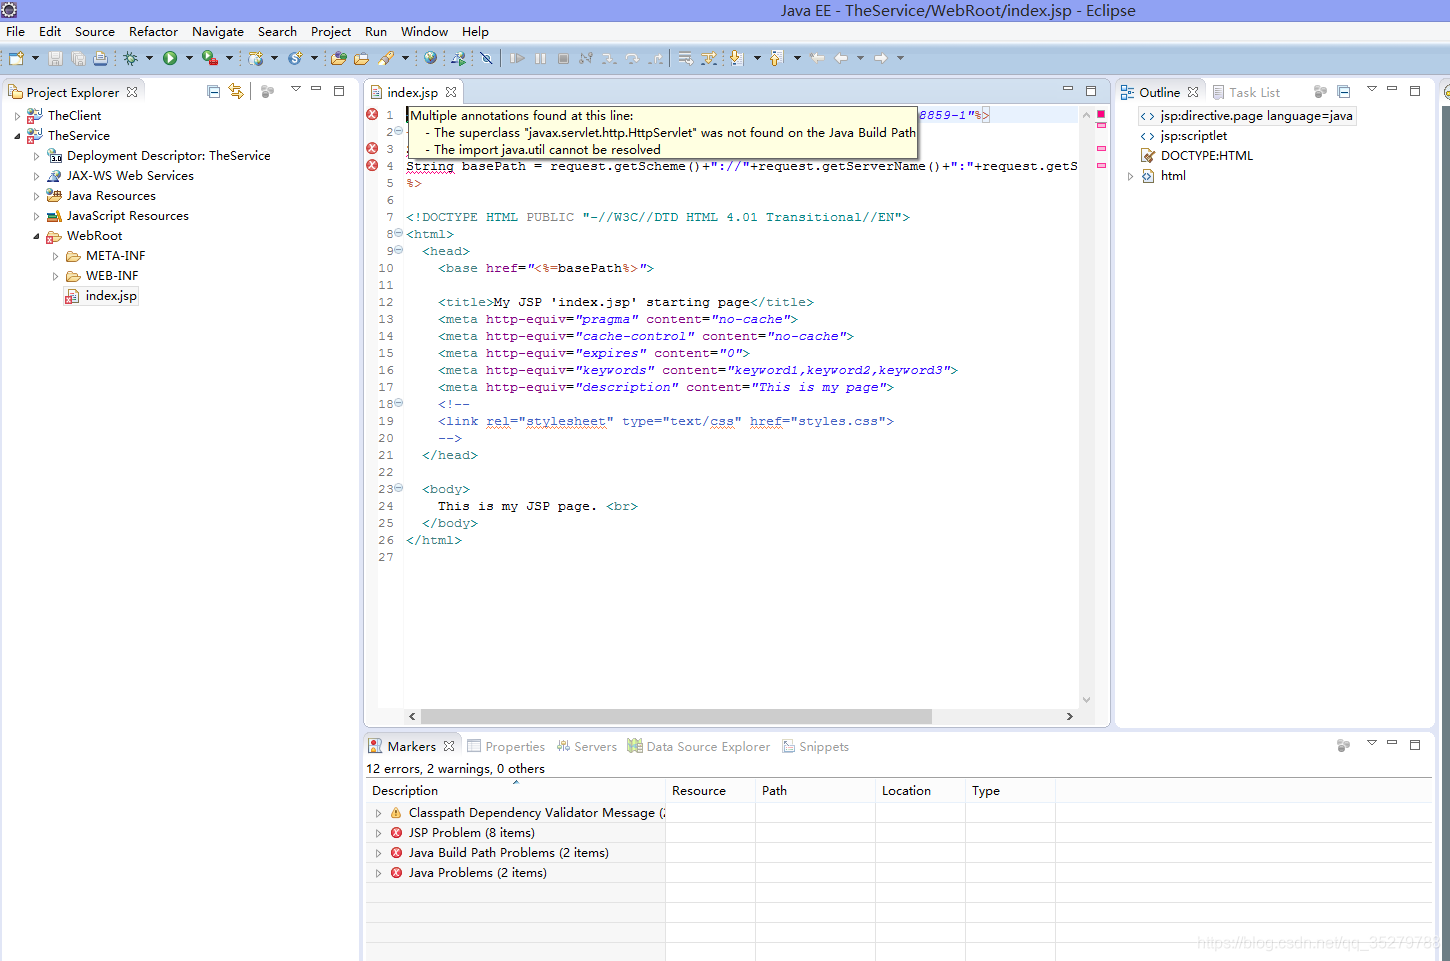Open the Navigate menu
Viewport: 1450px width, 961px height.
(217, 31)
